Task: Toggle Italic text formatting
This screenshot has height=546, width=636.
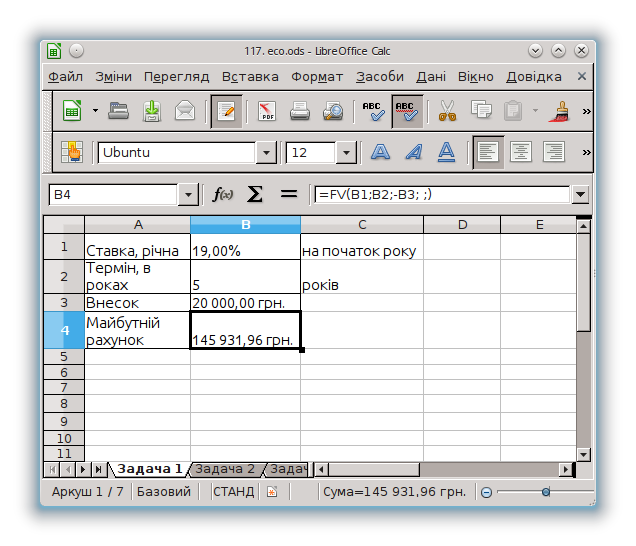Action: (413, 152)
